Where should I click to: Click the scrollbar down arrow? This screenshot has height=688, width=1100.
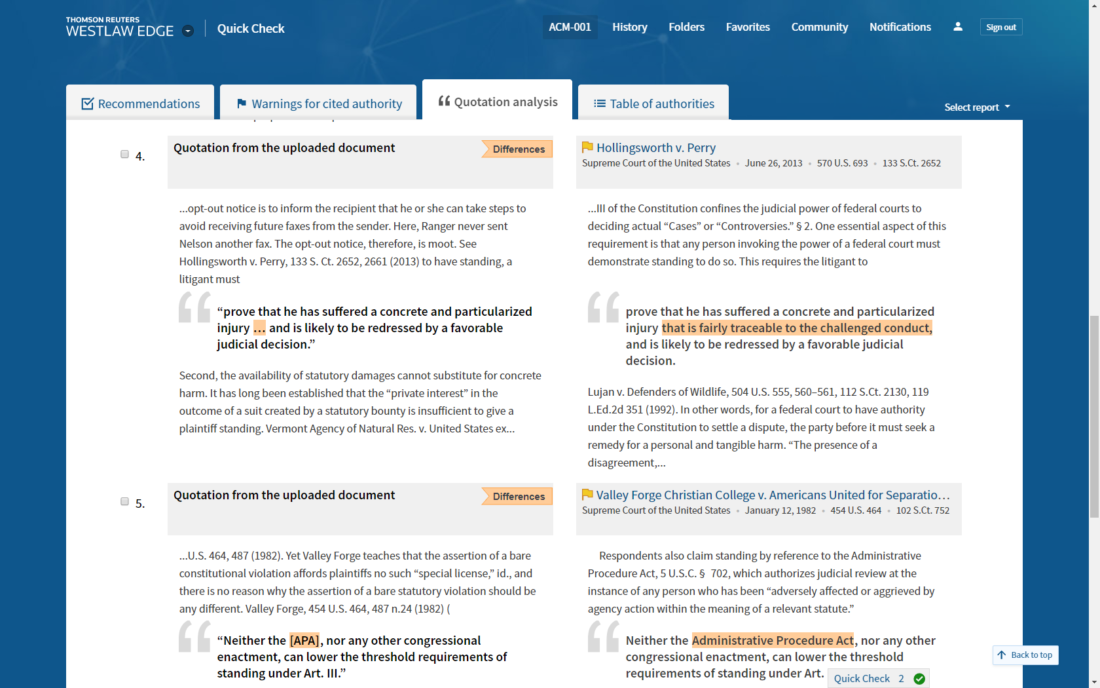(1094, 682)
